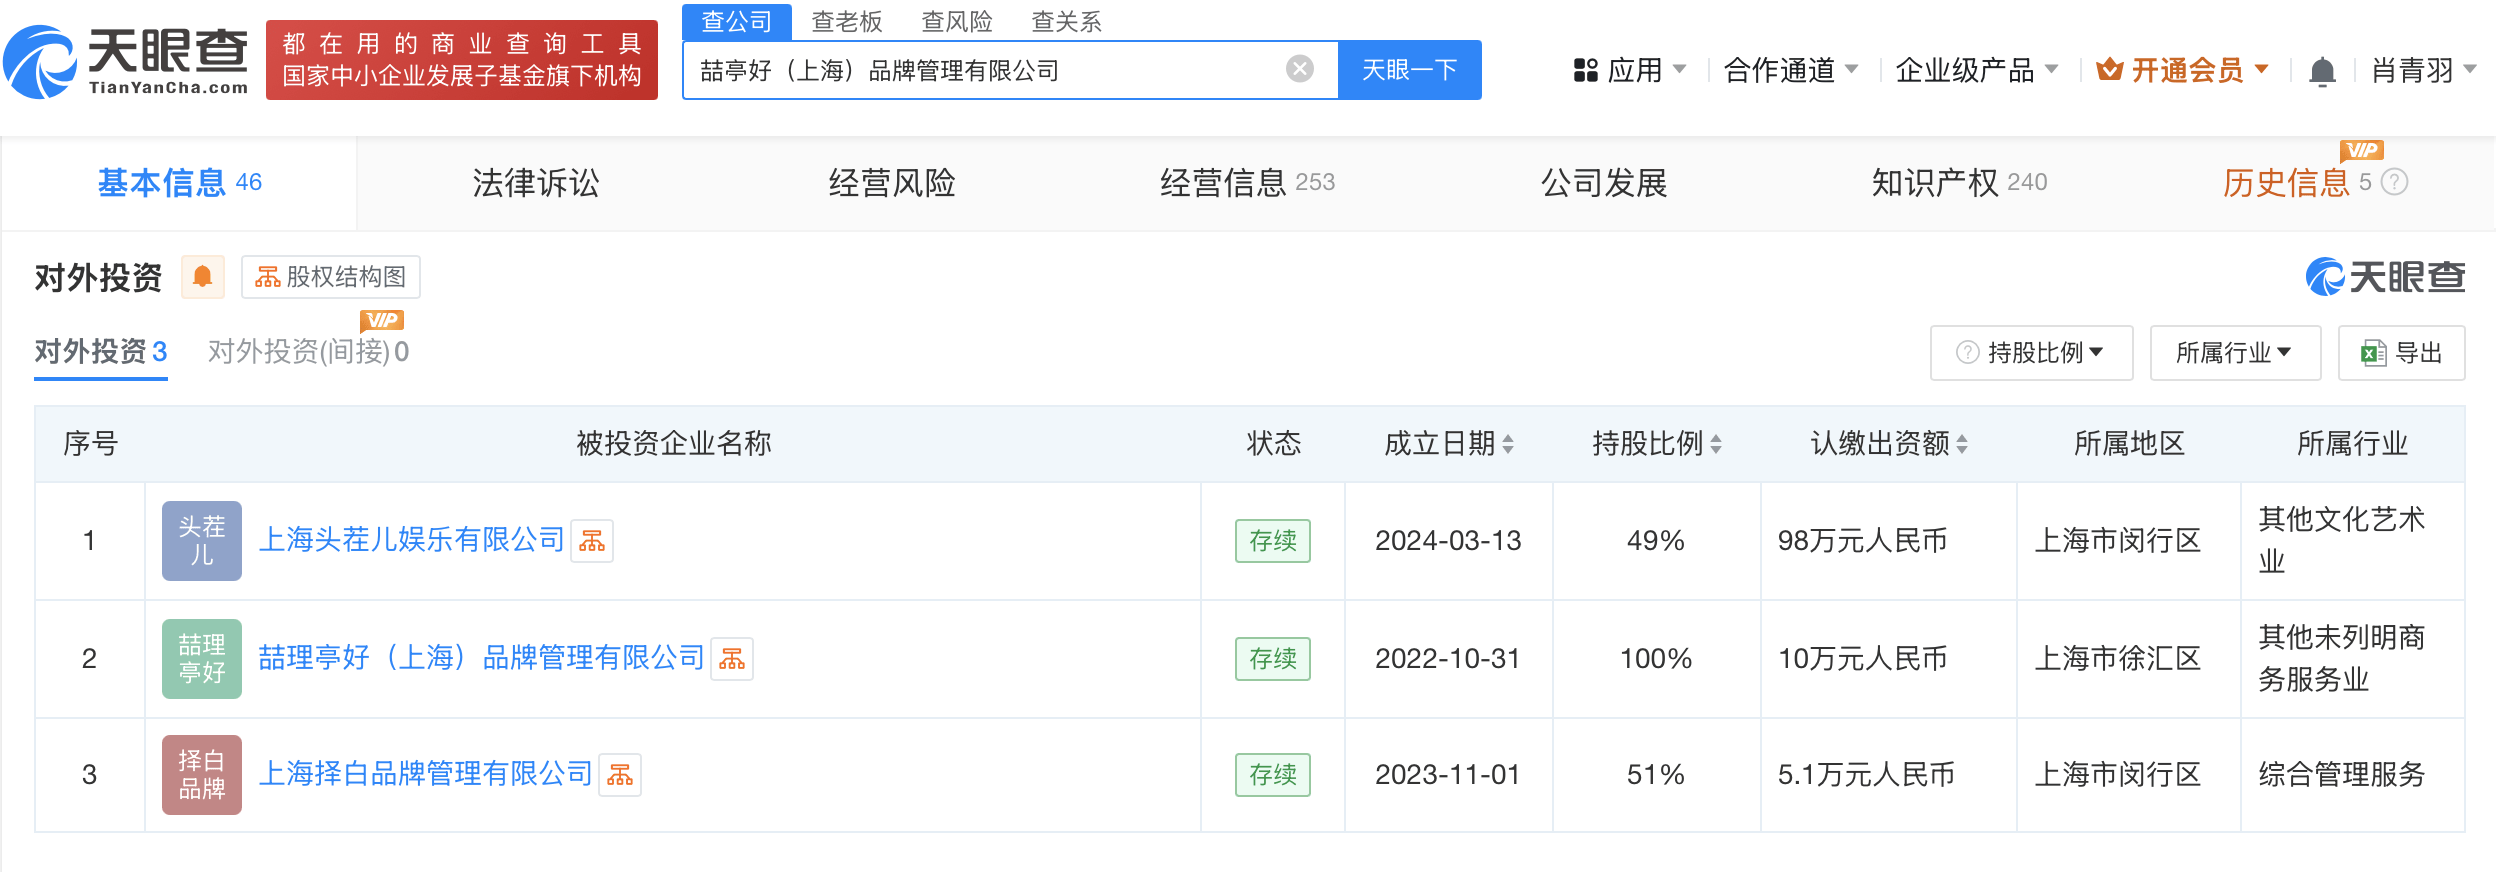This screenshot has height=872, width=2496.
Task: Select the 查老板 search tab
Action: (x=847, y=21)
